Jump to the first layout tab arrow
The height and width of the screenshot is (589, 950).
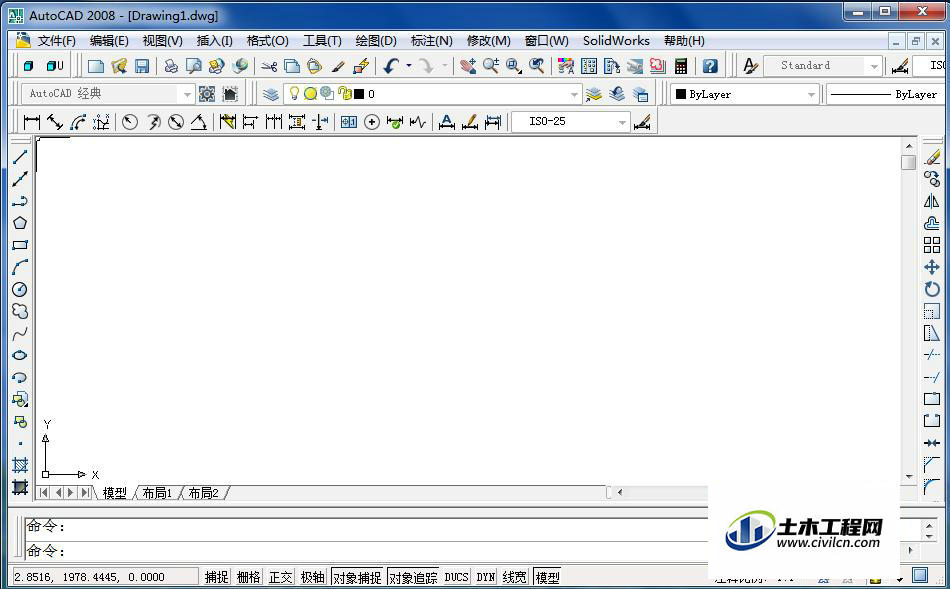pyautogui.click(x=44, y=493)
